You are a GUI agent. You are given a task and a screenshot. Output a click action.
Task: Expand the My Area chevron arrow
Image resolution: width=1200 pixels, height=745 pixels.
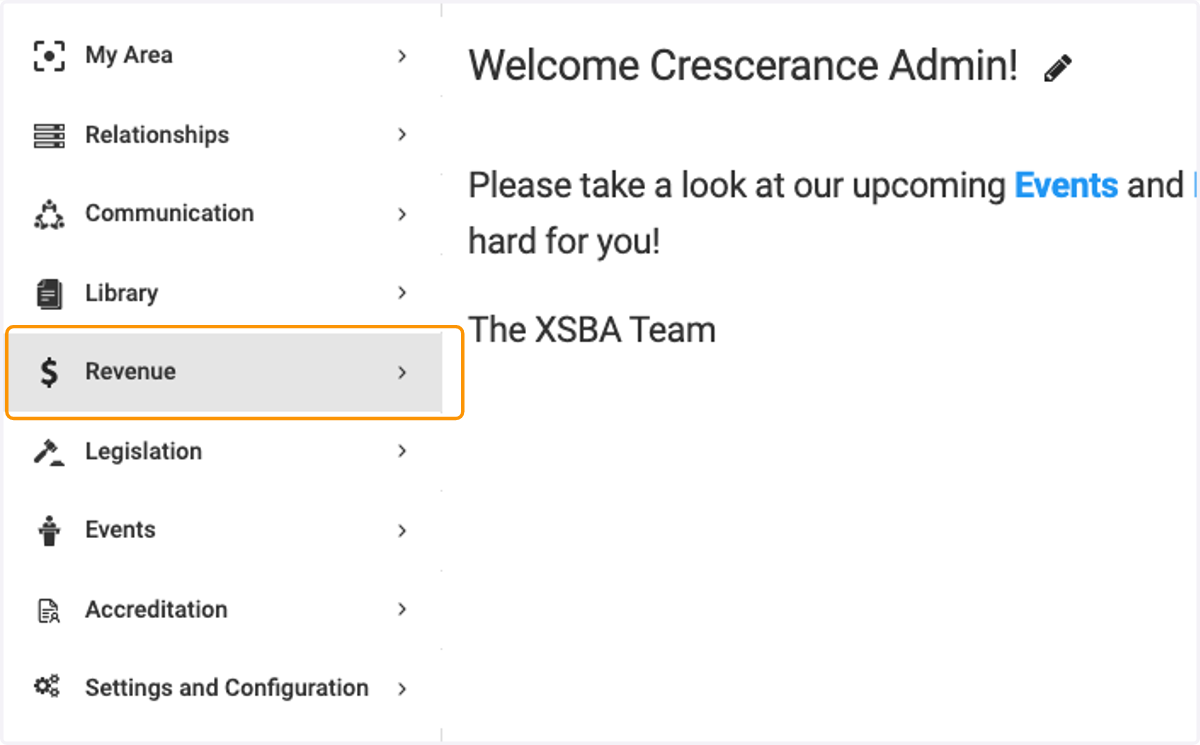(402, 56)
